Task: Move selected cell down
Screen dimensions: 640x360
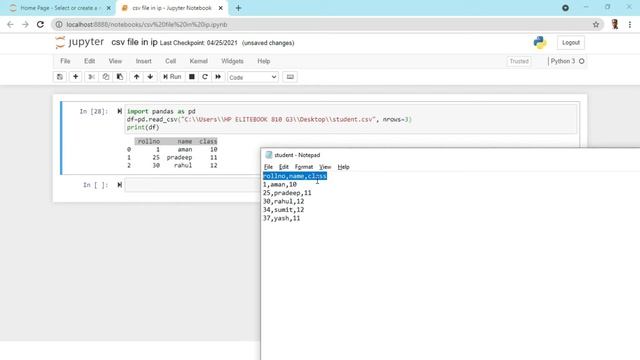Action: point(150,77)
